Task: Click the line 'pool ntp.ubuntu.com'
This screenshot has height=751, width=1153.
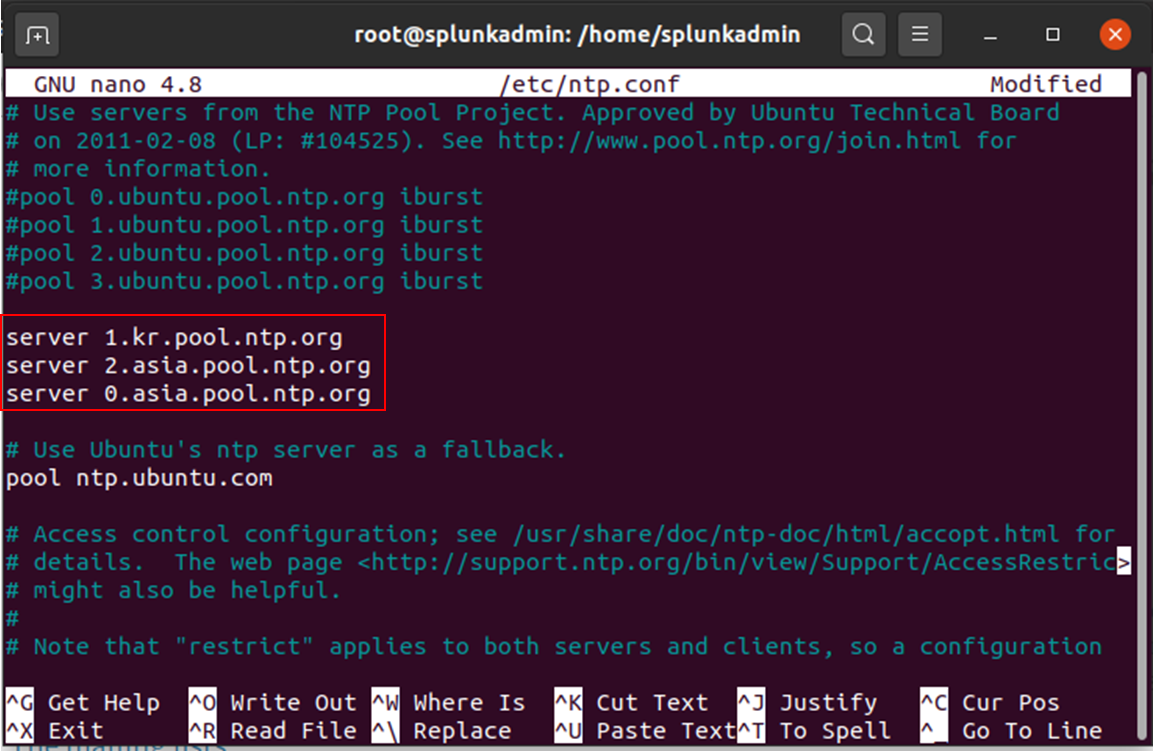Action: (139, 478)
